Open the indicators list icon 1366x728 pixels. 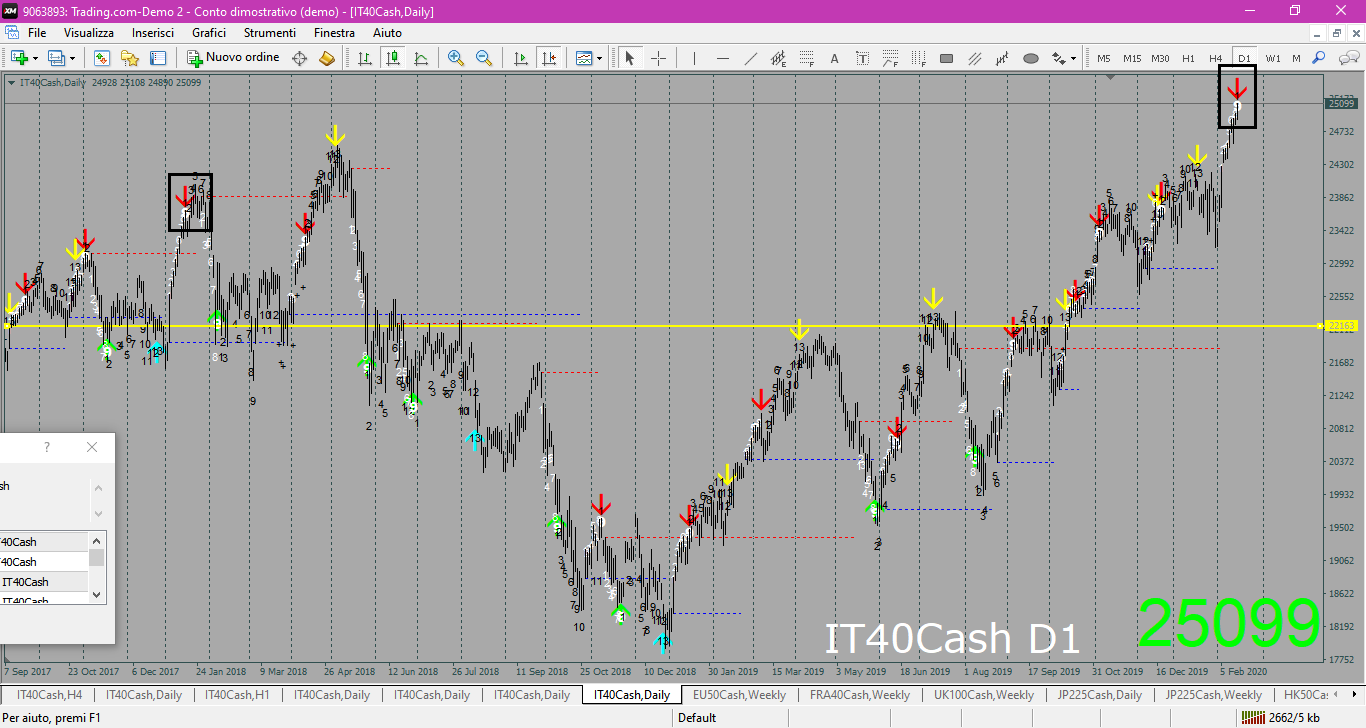[584, 58]
